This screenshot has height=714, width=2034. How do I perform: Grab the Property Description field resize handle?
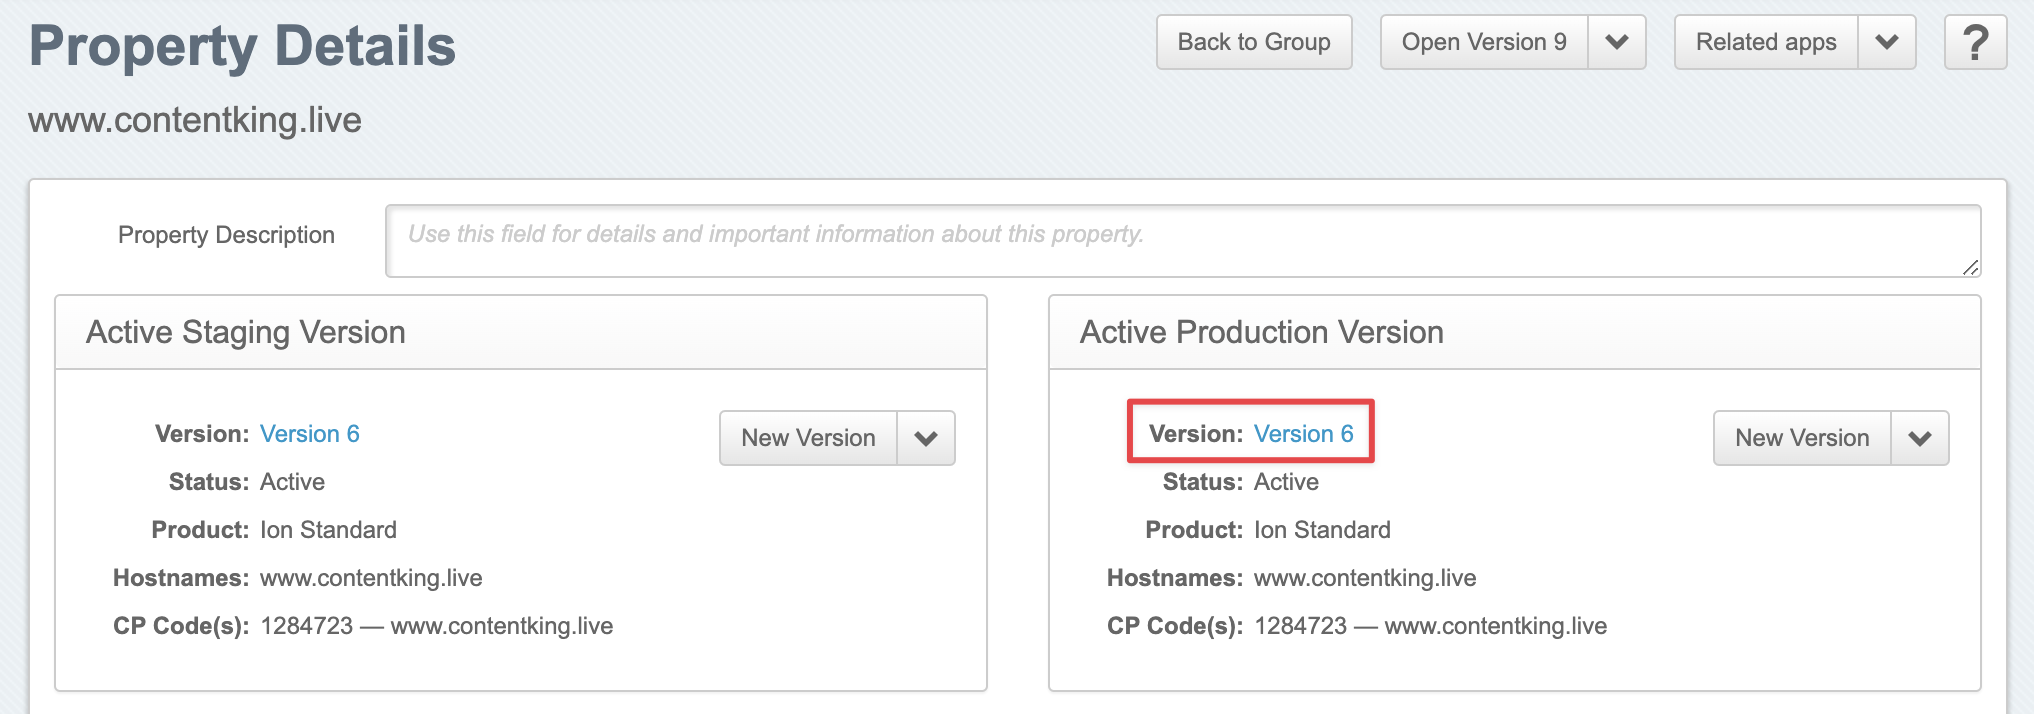coord(1970,267)
